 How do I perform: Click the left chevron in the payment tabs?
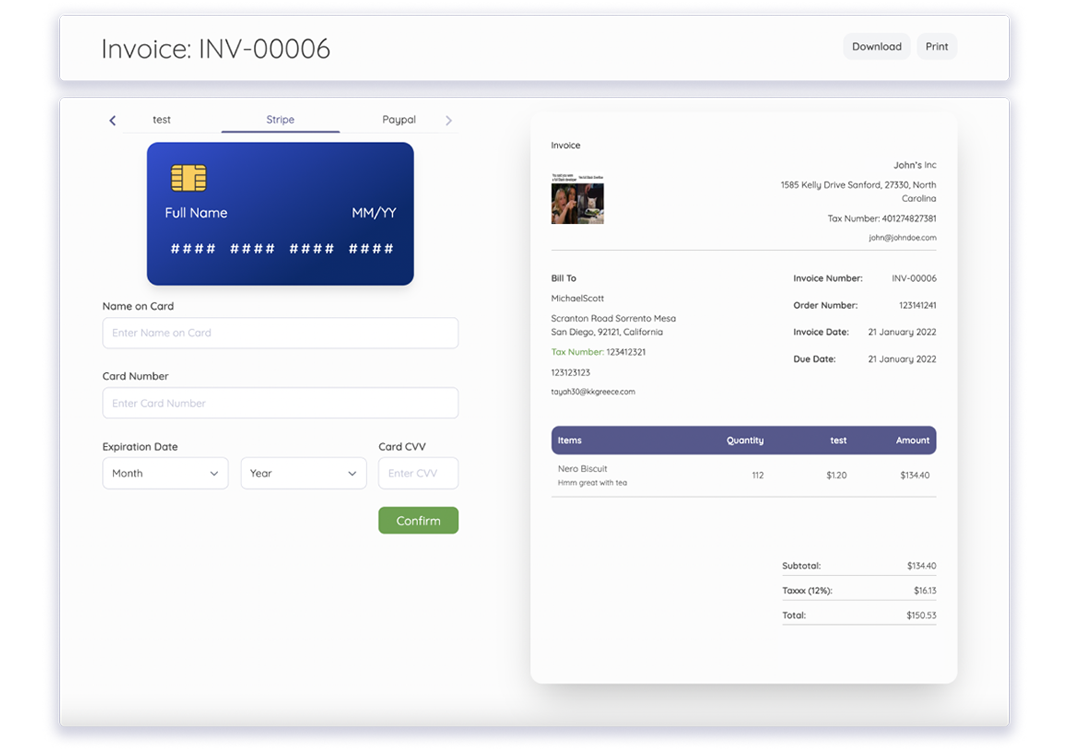coord(112,120)
